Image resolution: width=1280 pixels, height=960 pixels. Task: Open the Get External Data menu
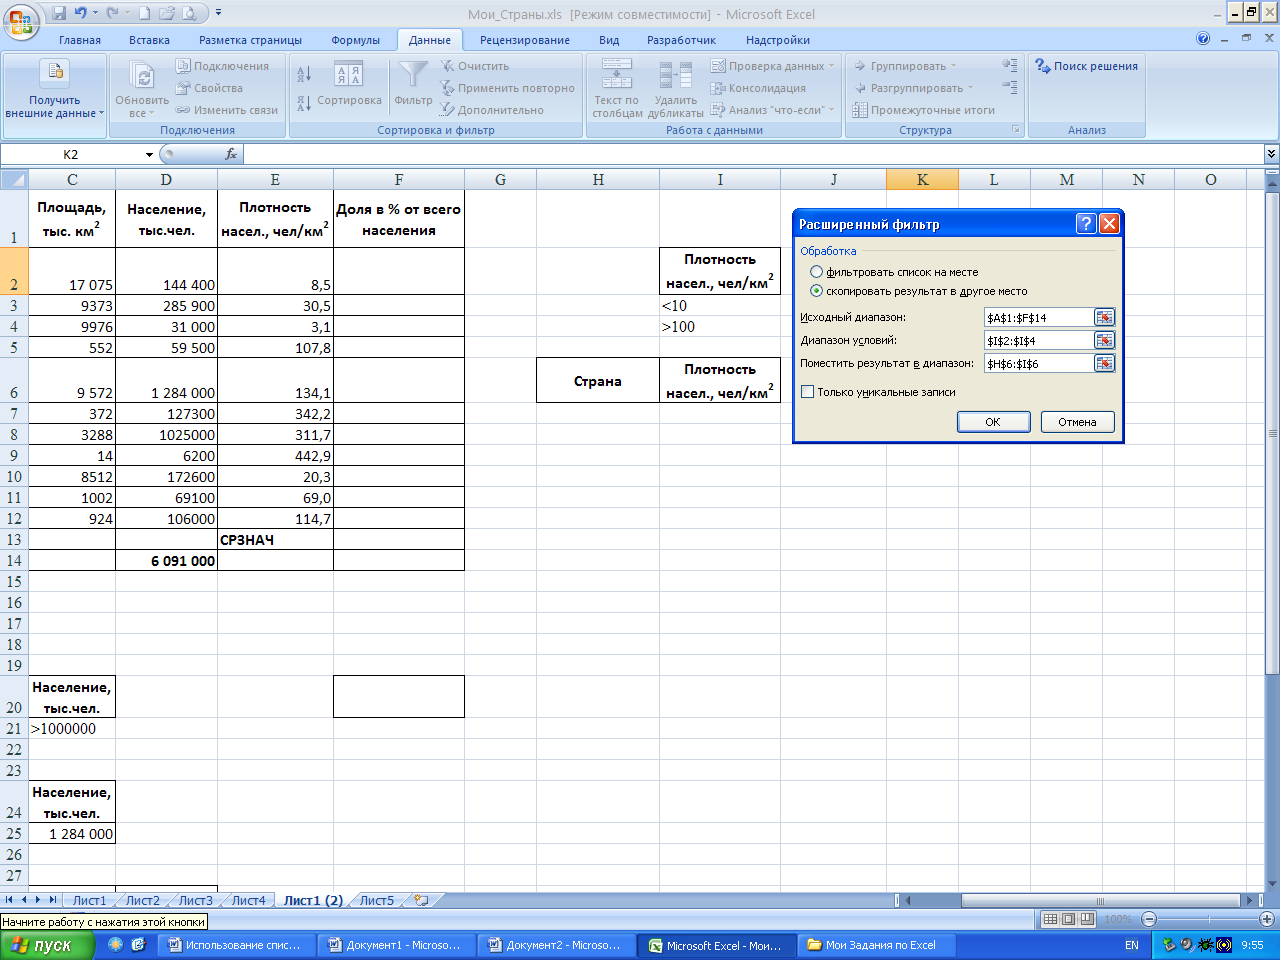point(54,89)
